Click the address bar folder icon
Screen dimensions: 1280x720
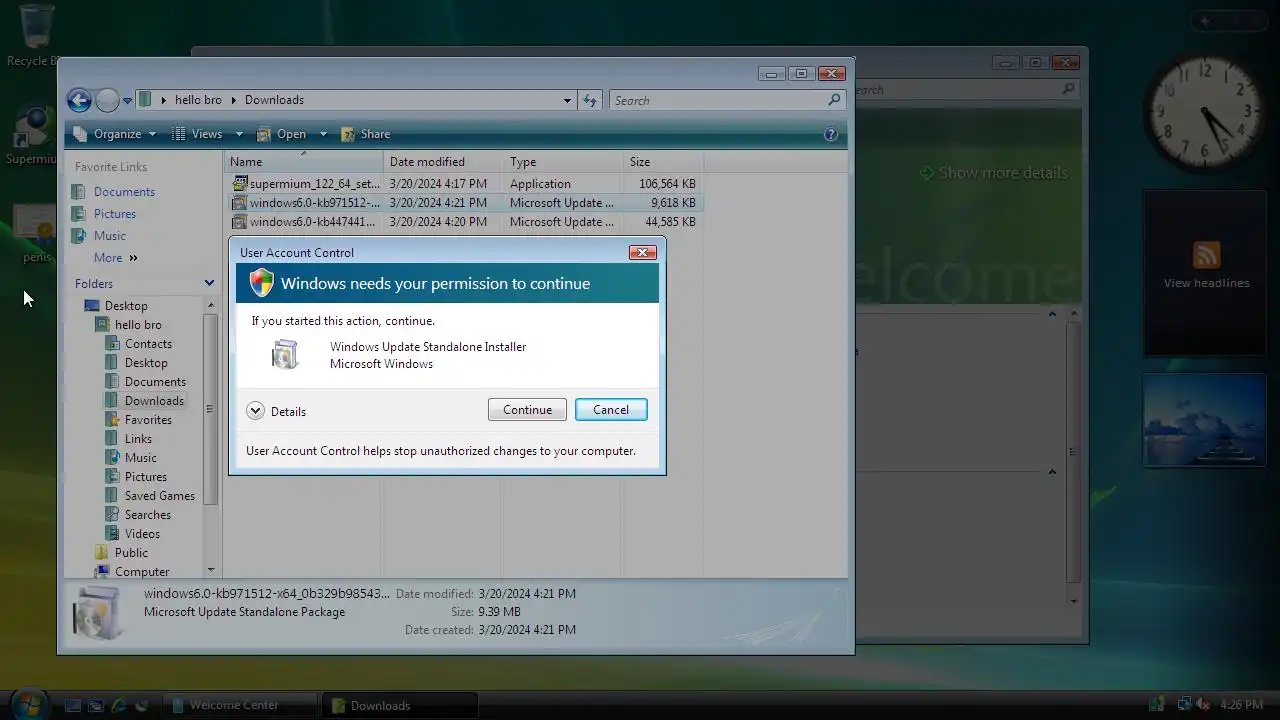[x=146, y=100]
